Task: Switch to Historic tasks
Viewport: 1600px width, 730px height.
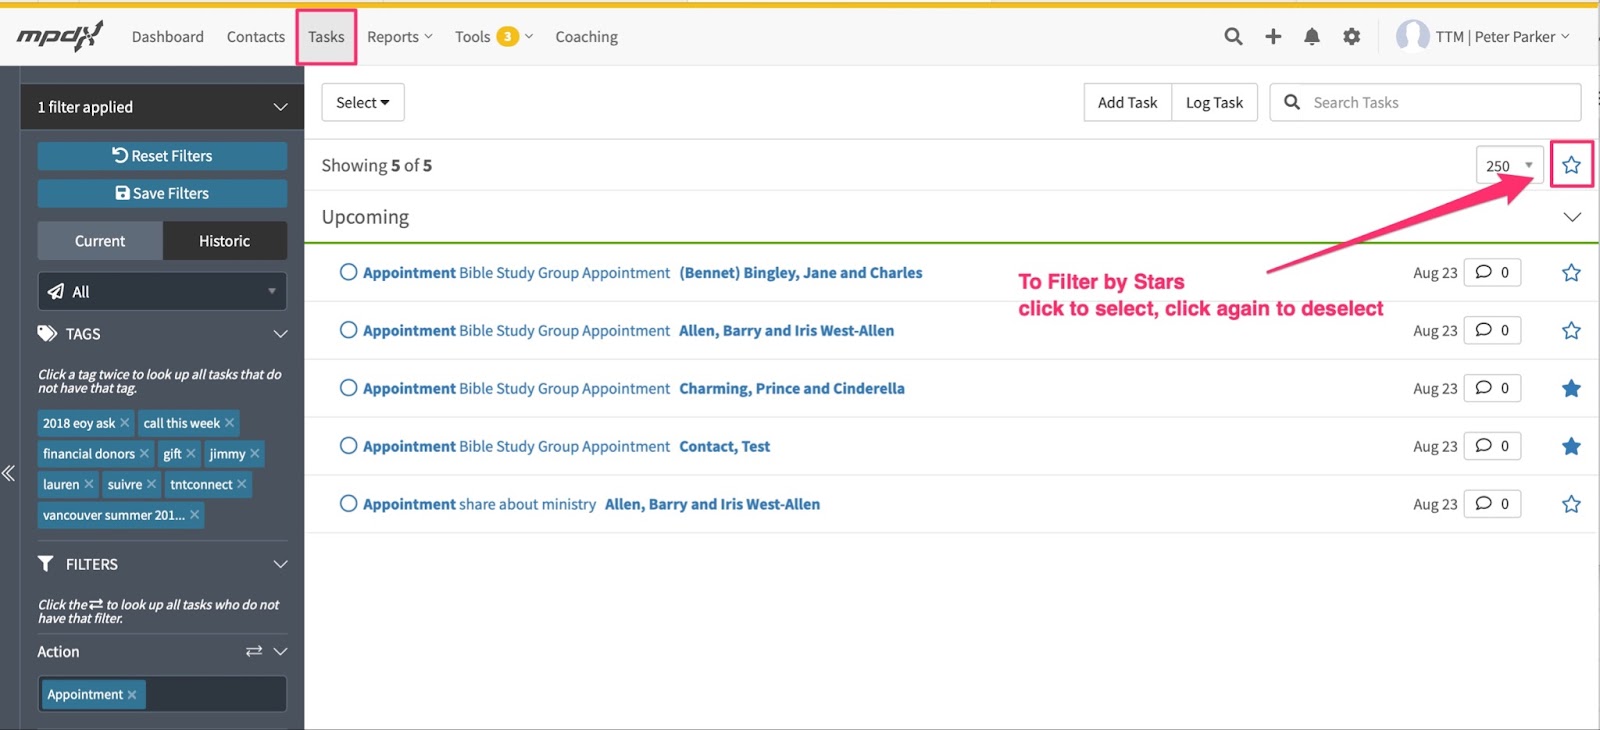Action: coord(225,241)
